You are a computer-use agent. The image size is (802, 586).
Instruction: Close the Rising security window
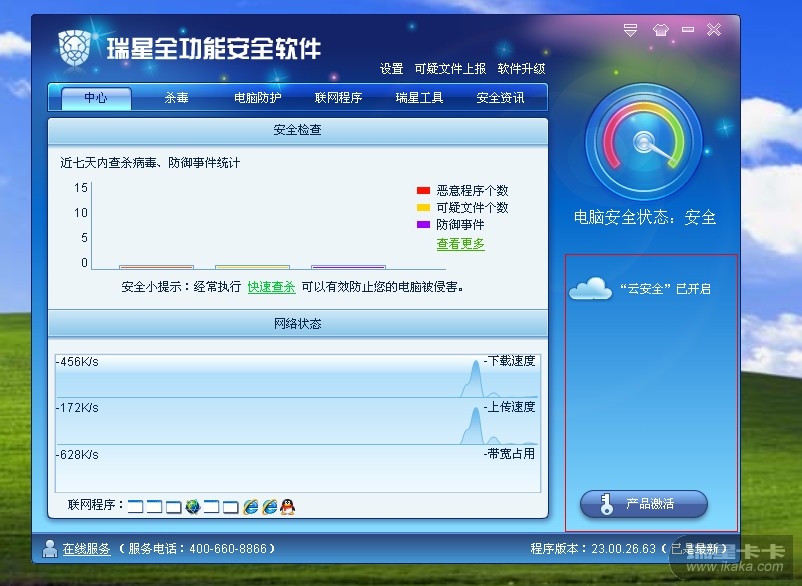coord(714,30)
